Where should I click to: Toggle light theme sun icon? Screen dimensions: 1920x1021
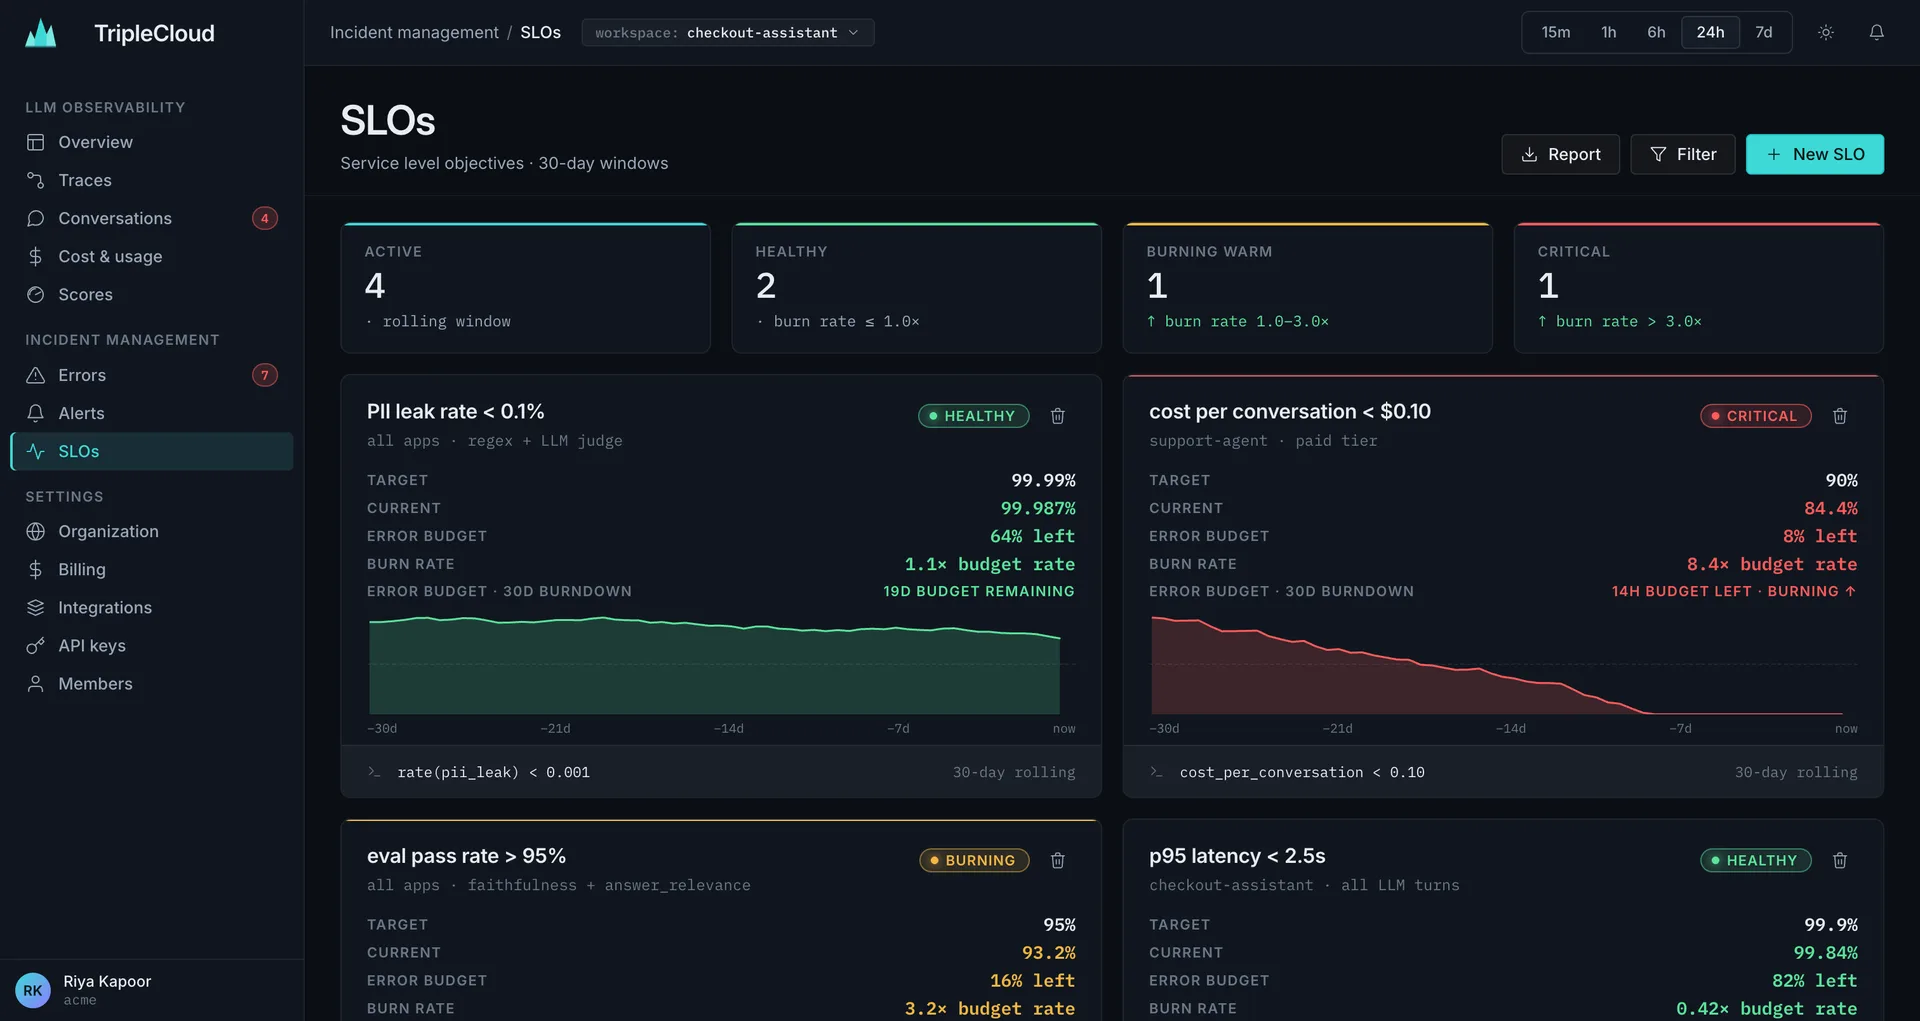(1826, 33)
